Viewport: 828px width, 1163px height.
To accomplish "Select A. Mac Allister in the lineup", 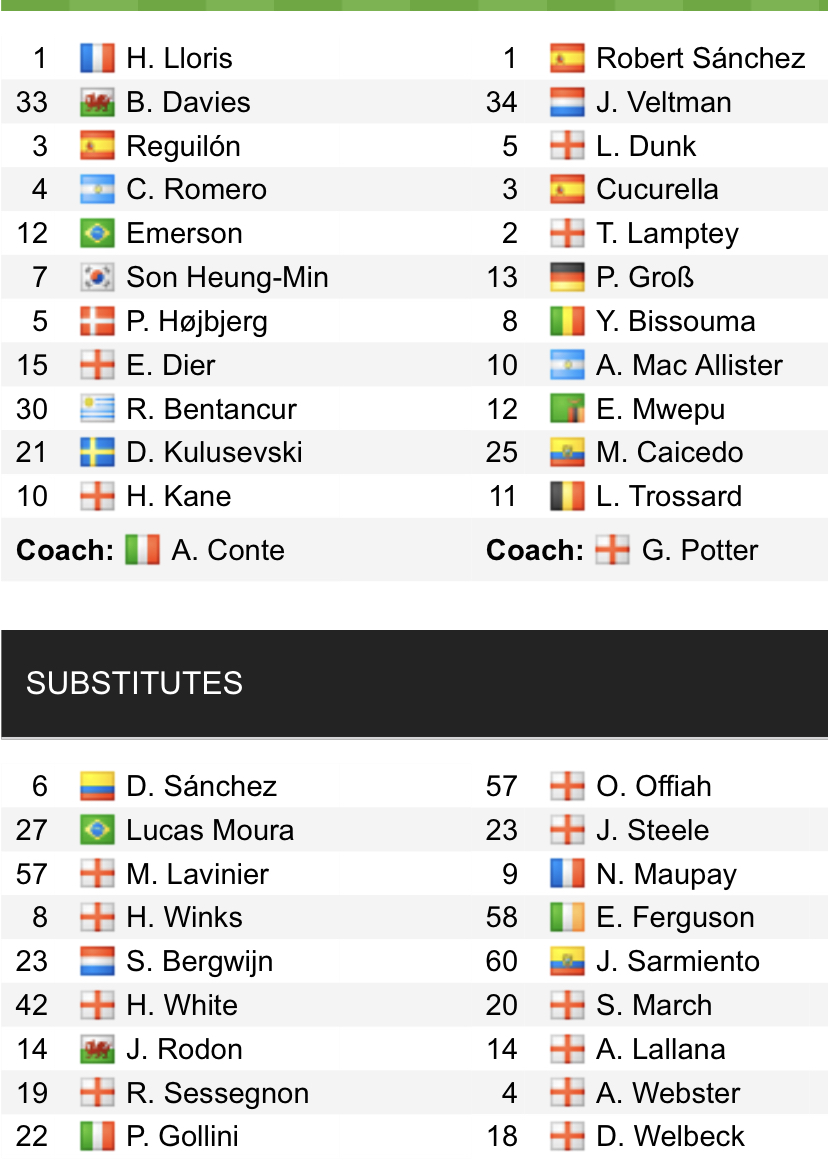I will coord(689,365).
